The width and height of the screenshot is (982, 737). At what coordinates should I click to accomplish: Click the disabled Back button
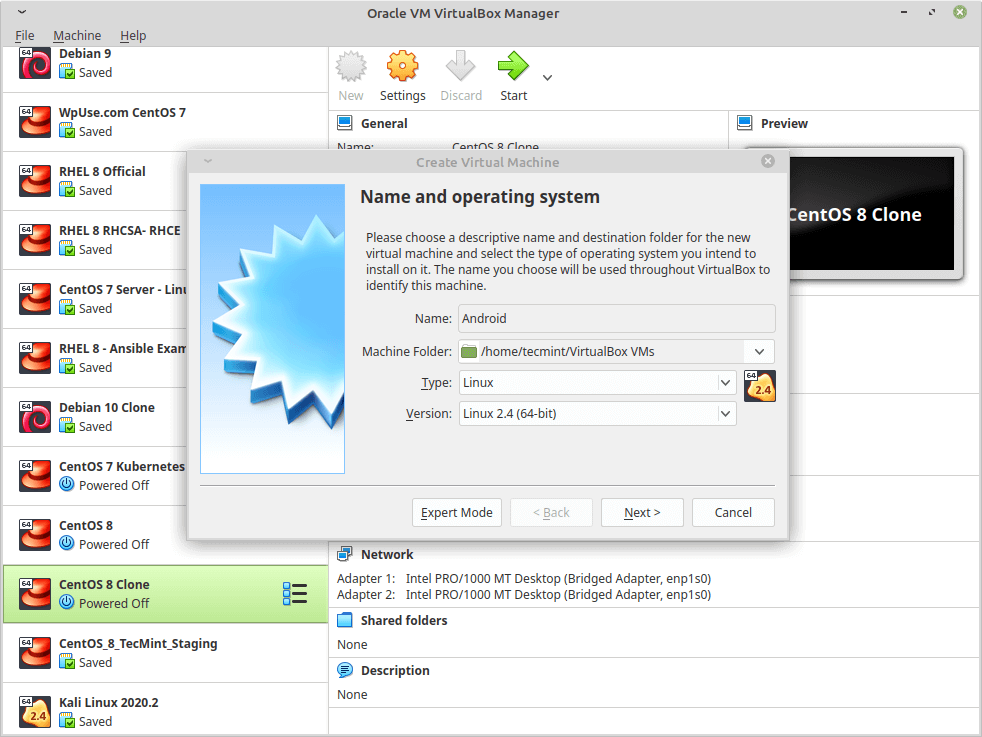[x=551, y=512]
